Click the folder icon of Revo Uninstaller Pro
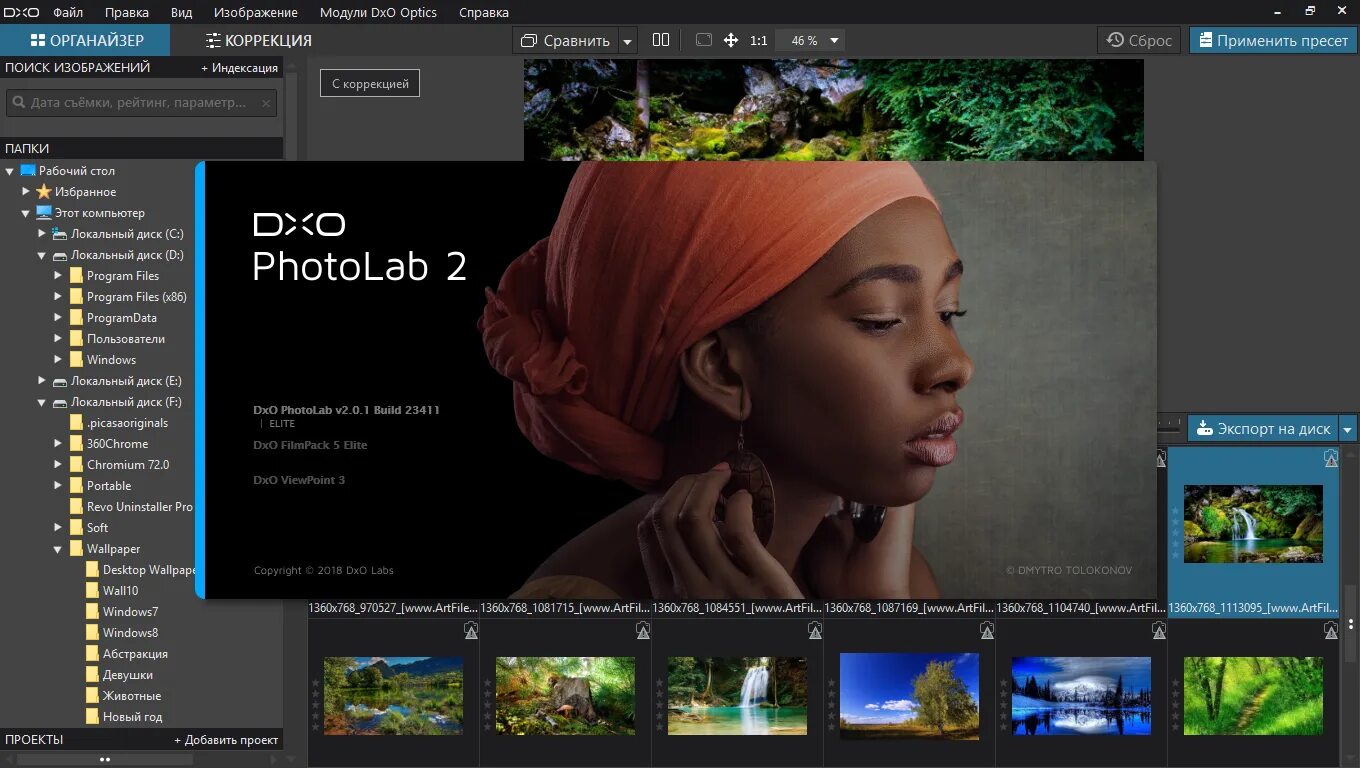Viewport: 1360px width, 768px height. [76, 506]
